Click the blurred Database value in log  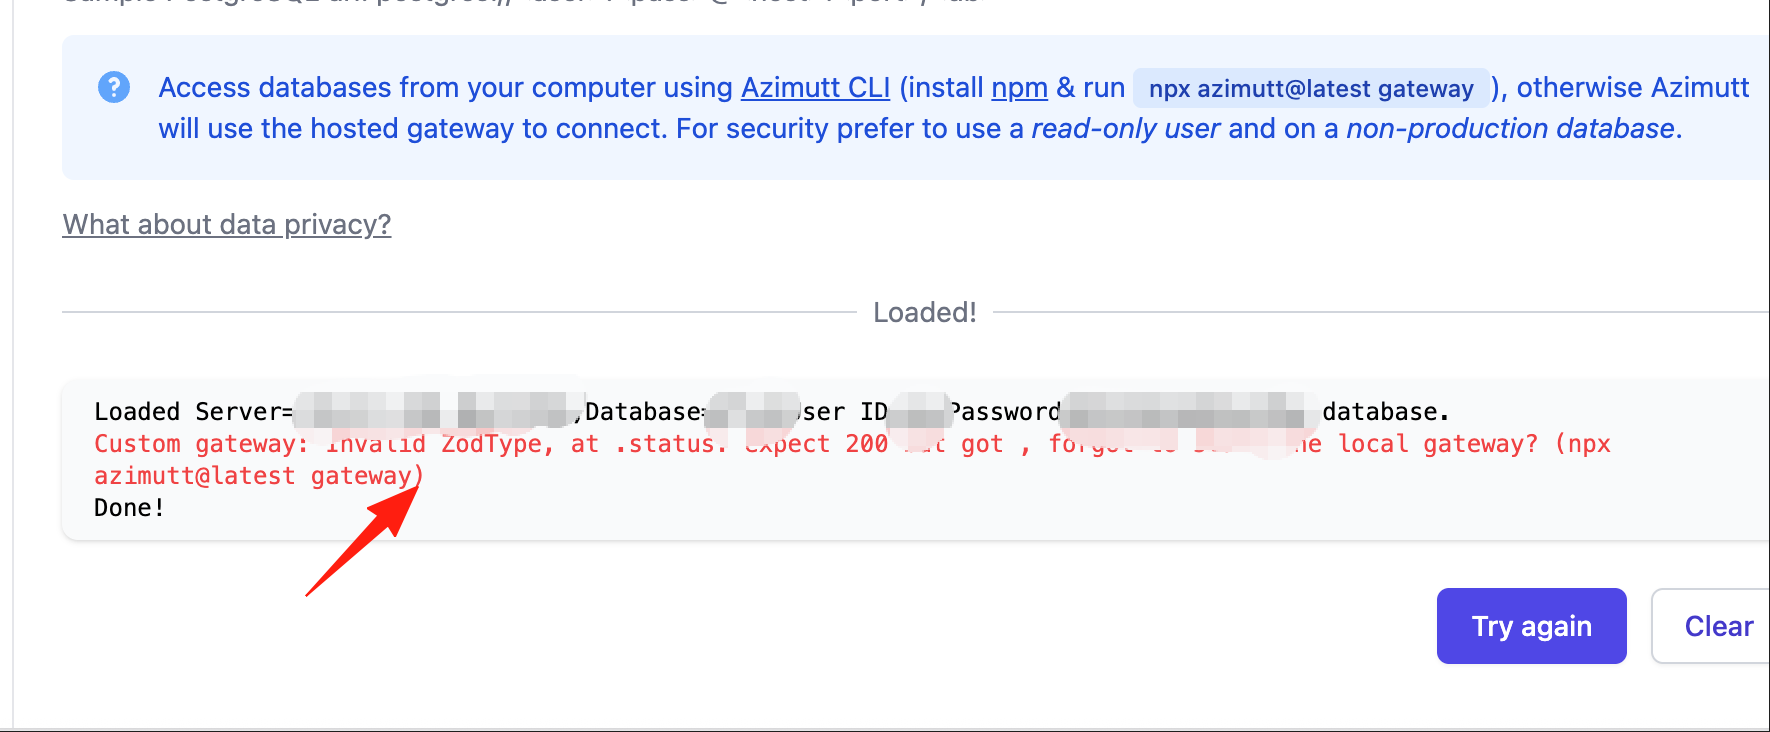click(x=752, y=411)
